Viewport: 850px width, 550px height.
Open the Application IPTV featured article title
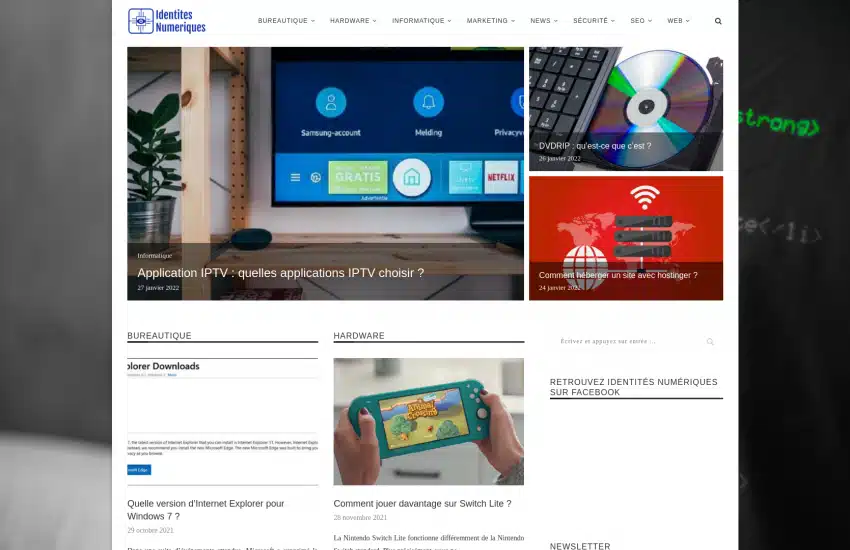[280, 273]
